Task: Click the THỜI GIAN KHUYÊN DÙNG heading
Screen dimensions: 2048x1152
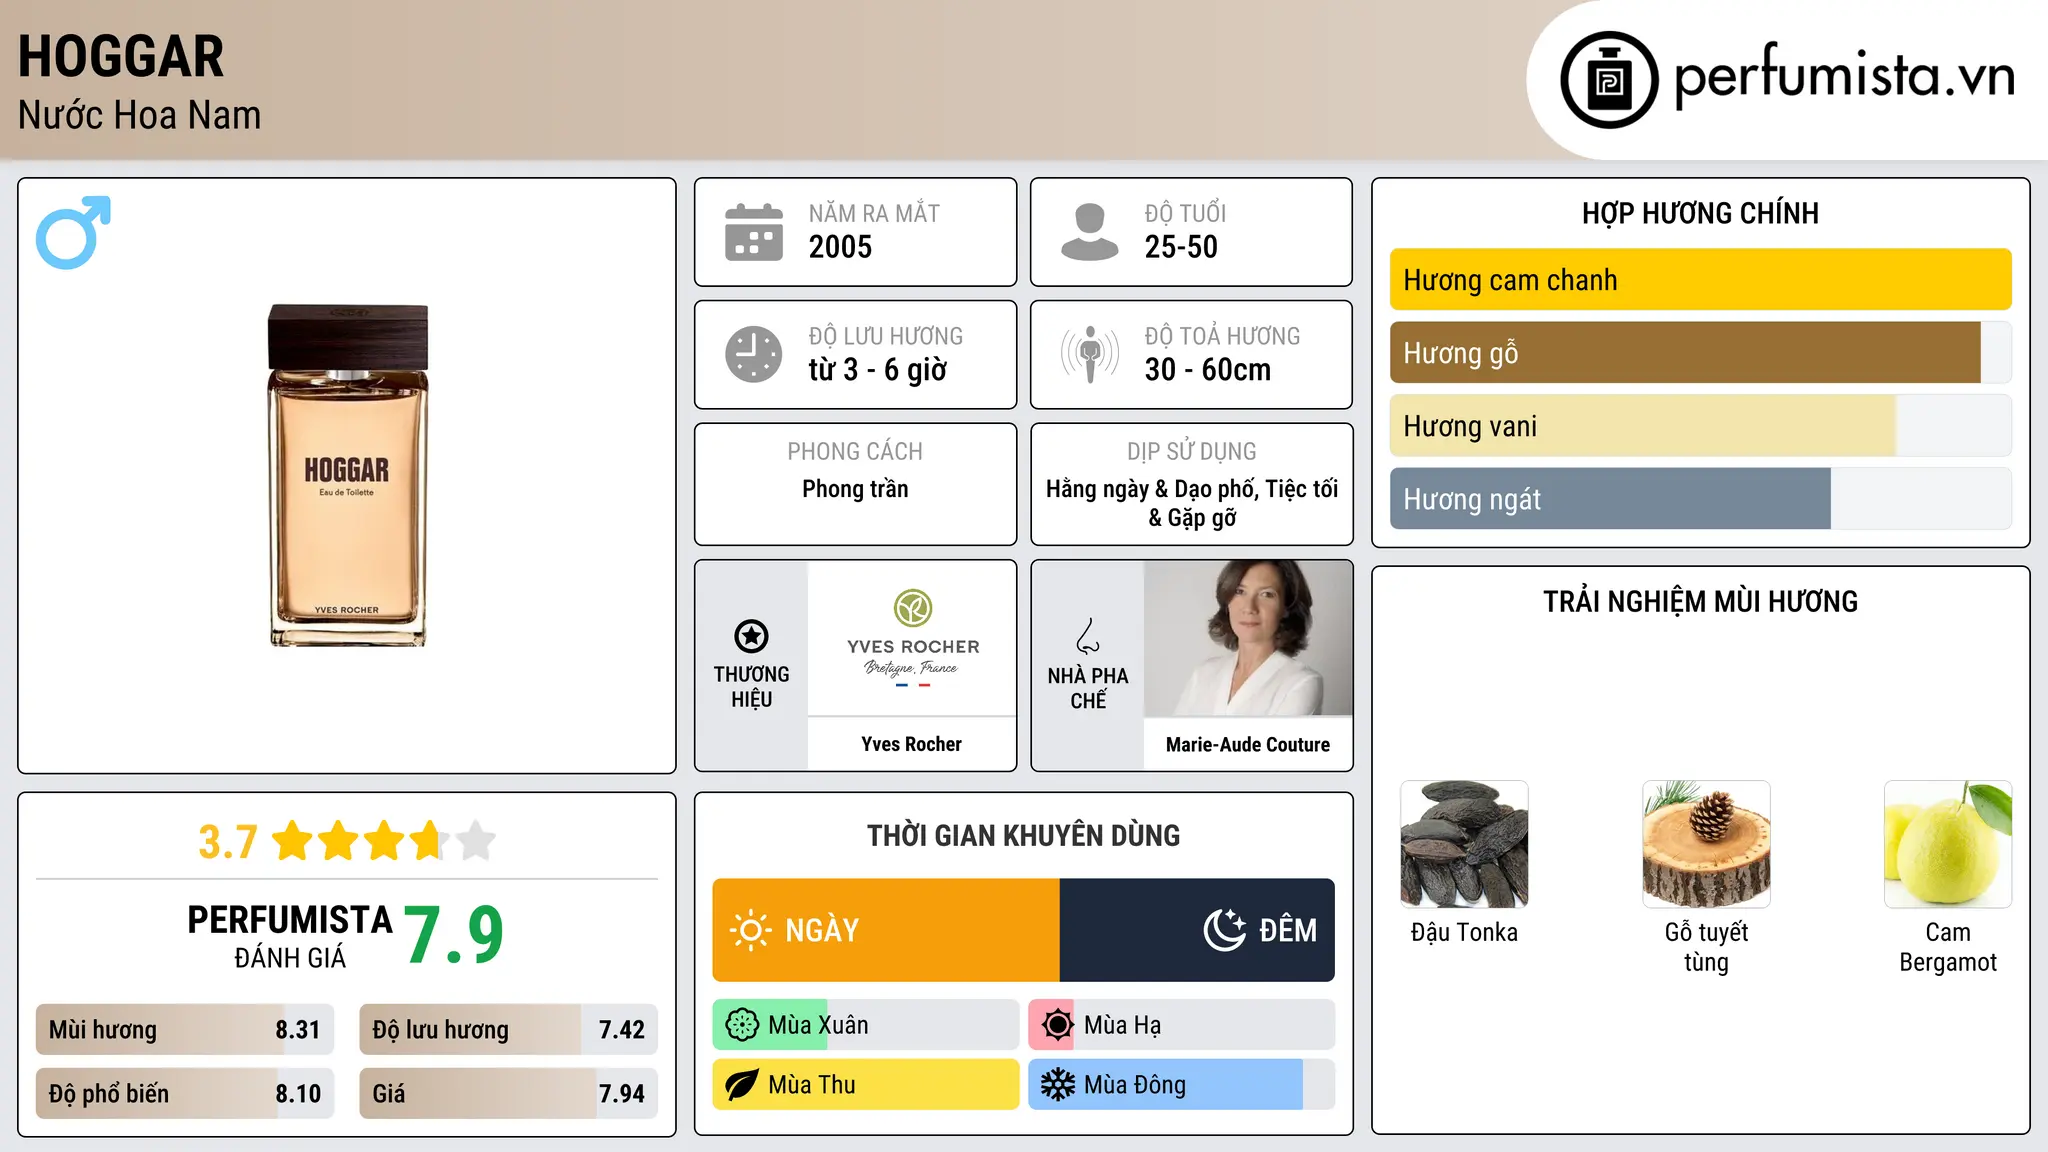Action: (1023, 835)
